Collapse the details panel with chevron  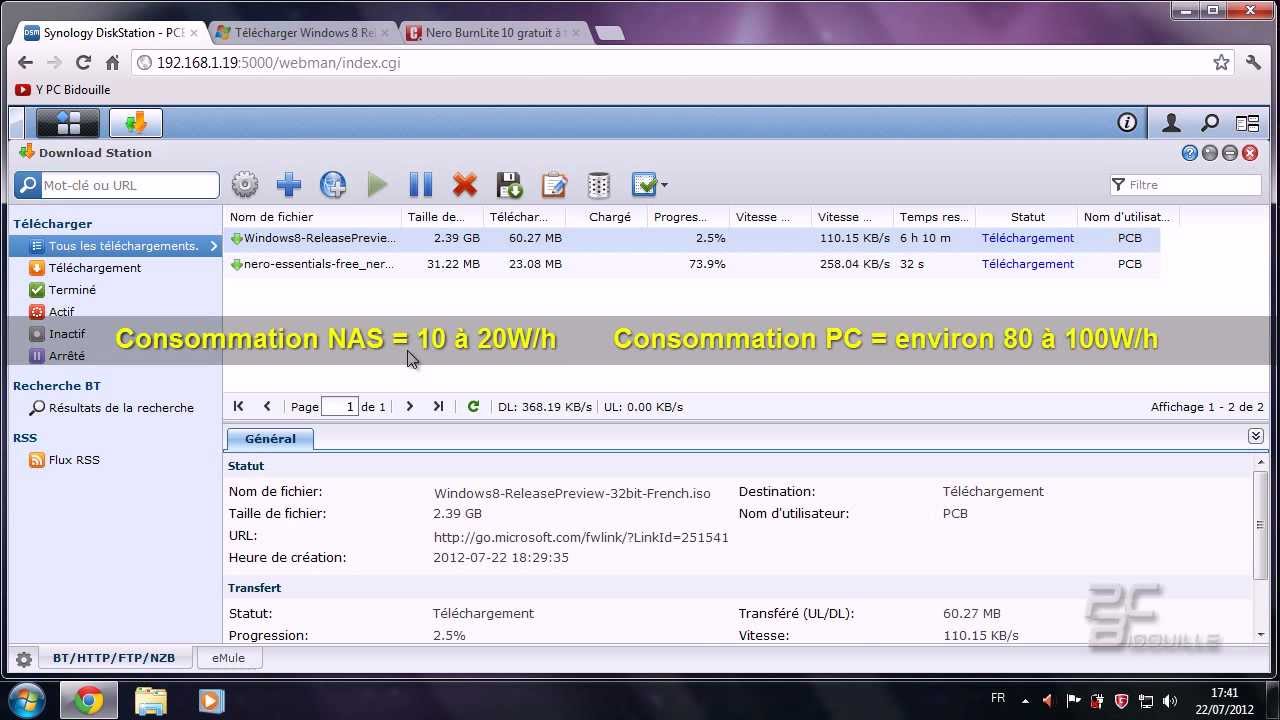coord(1255,437)
